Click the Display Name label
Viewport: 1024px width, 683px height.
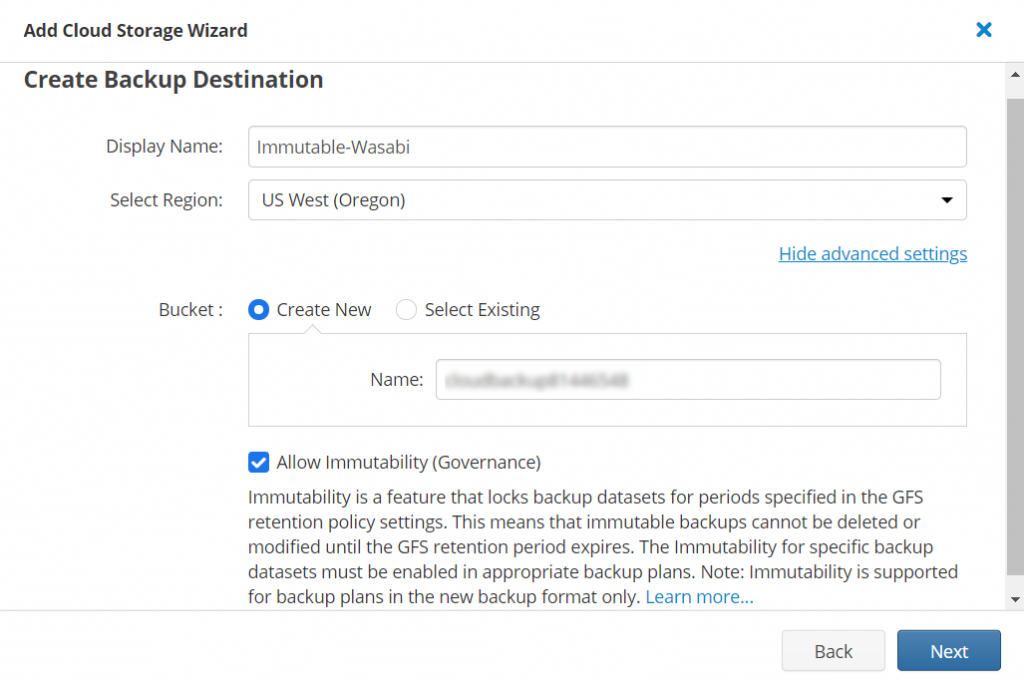[164, 146]
